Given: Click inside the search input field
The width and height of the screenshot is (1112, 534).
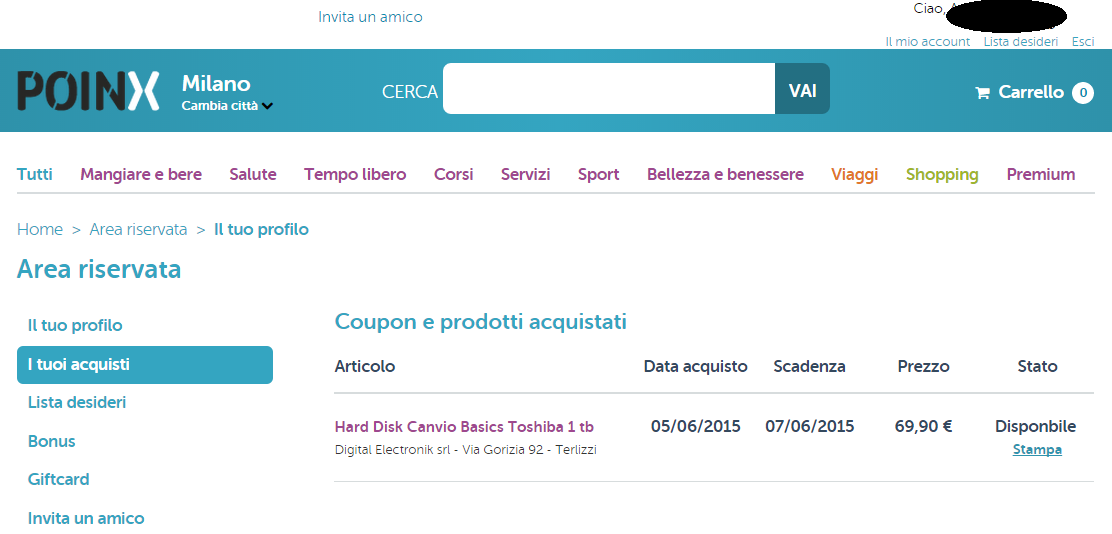Looking at the screenshot, I should tap(608, 89).
